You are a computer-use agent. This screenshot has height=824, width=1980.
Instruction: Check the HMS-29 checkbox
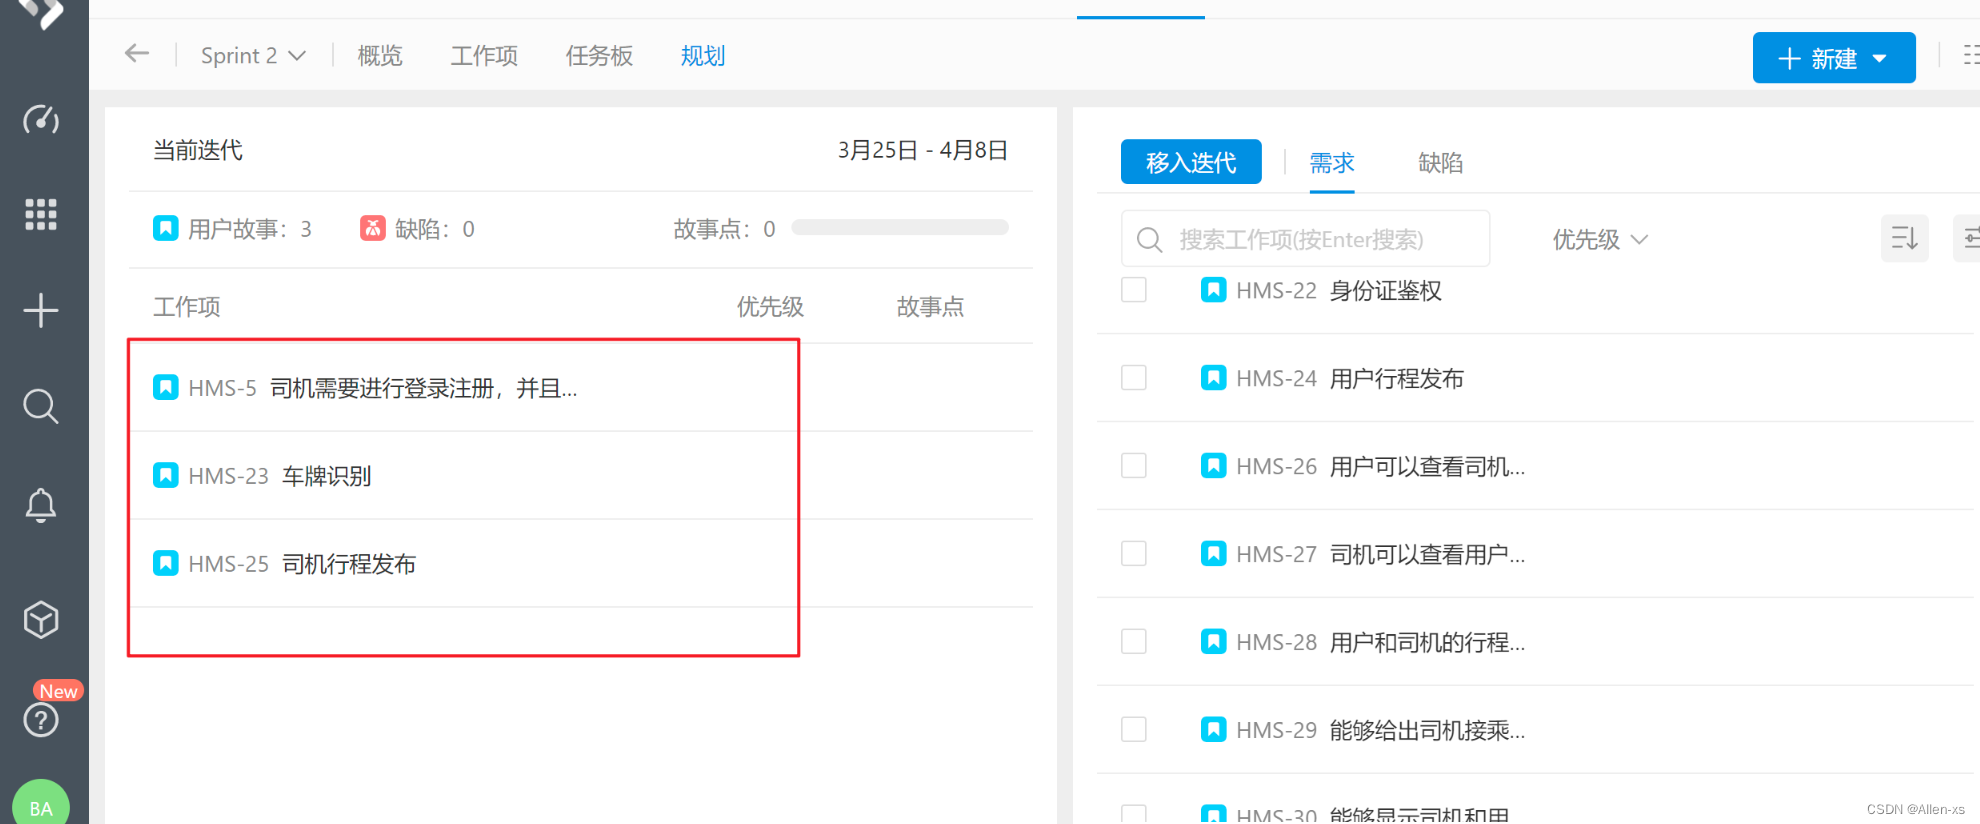1134,730
